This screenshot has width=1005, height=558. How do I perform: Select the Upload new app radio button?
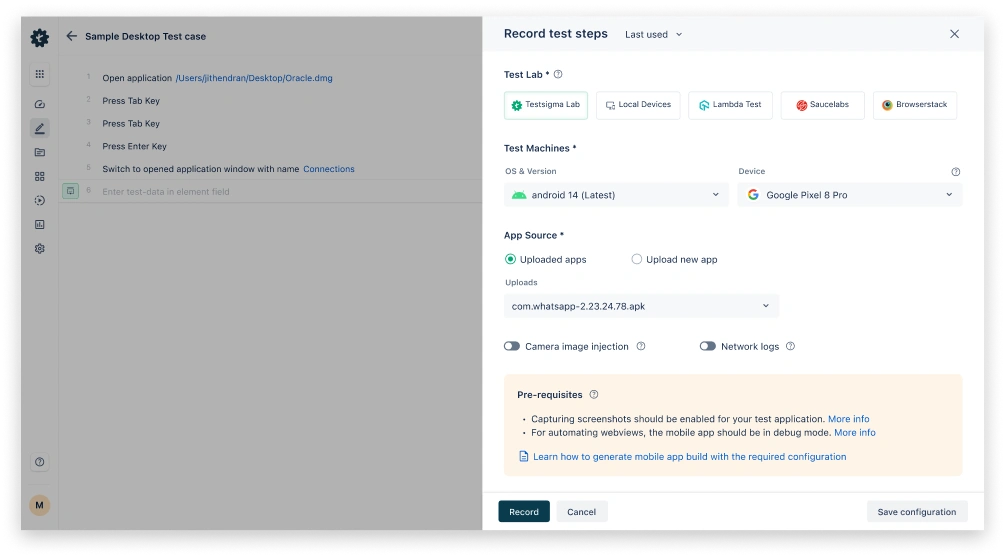[636, 259]
